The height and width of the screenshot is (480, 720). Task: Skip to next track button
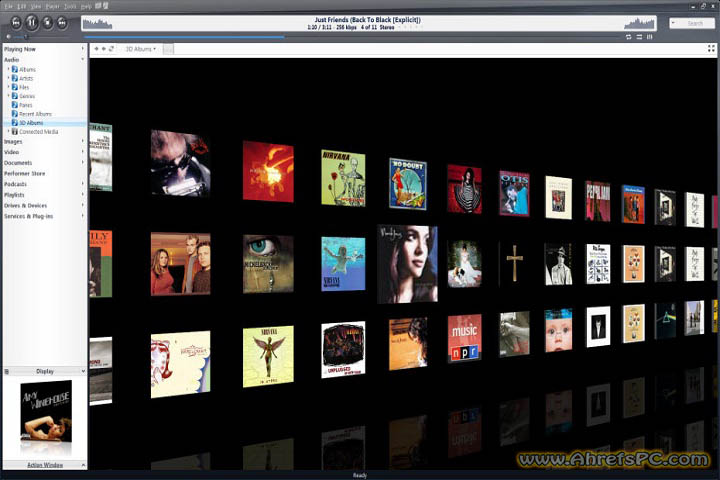62,22
